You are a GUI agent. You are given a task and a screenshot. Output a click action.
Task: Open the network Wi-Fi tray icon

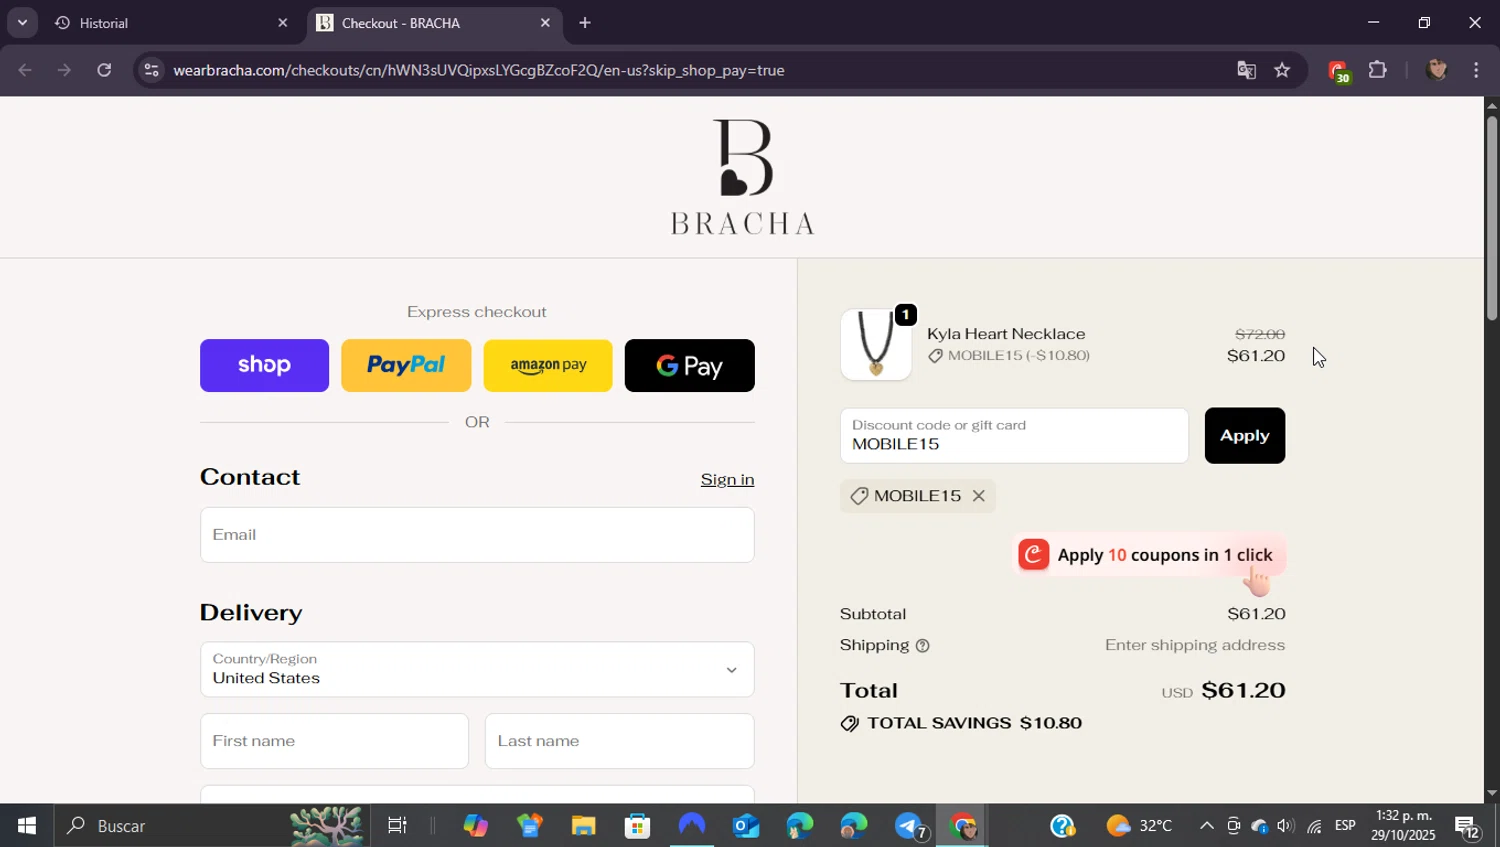(1314, 826)
